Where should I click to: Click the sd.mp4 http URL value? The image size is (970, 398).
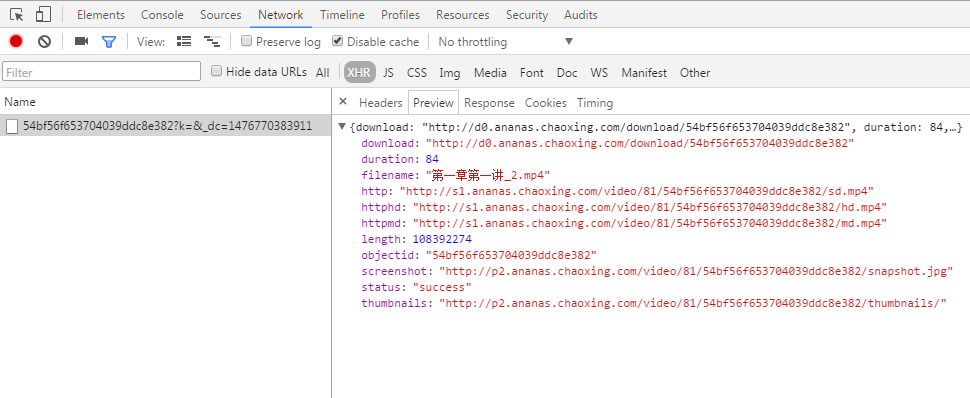pos(637,191)
